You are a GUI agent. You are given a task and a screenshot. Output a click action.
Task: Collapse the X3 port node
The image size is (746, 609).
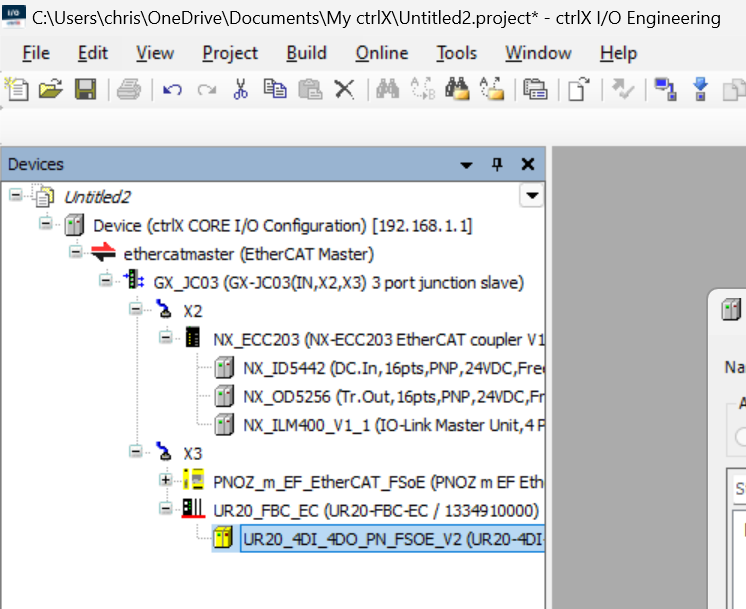click(x=136, y=451)
